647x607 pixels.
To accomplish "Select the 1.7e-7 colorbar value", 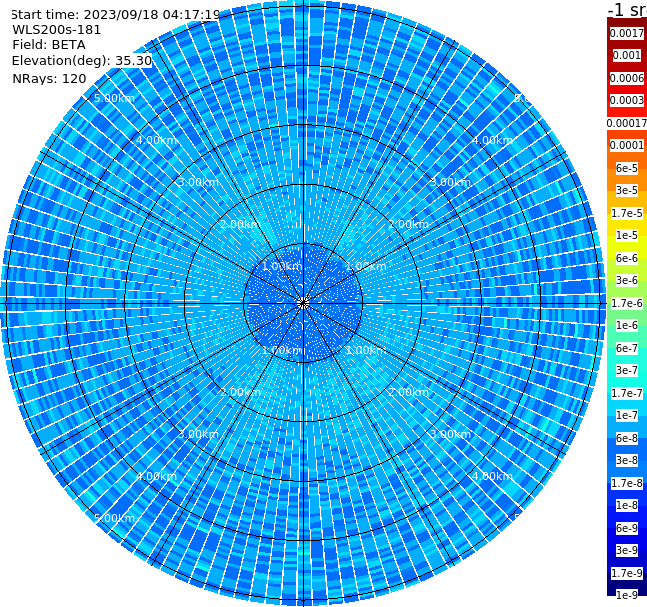I will (627, 393).
